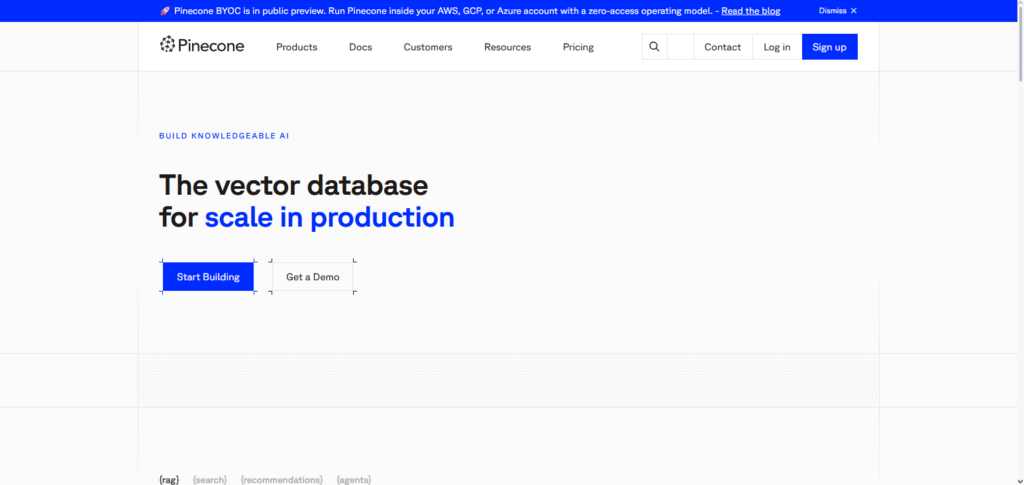This screenshot has width=1024, height=485.
Task: Click the BUILD KNOWLEDGEABLE AI label
Action: coord(224,136)
